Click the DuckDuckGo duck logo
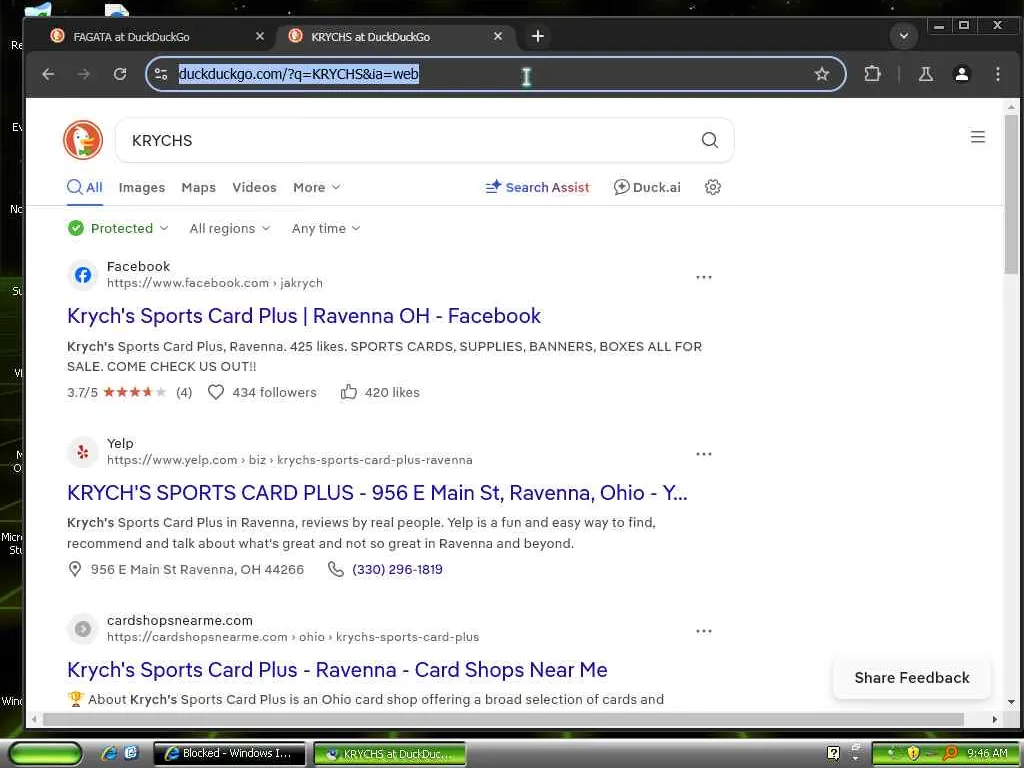 pos(83,140)
